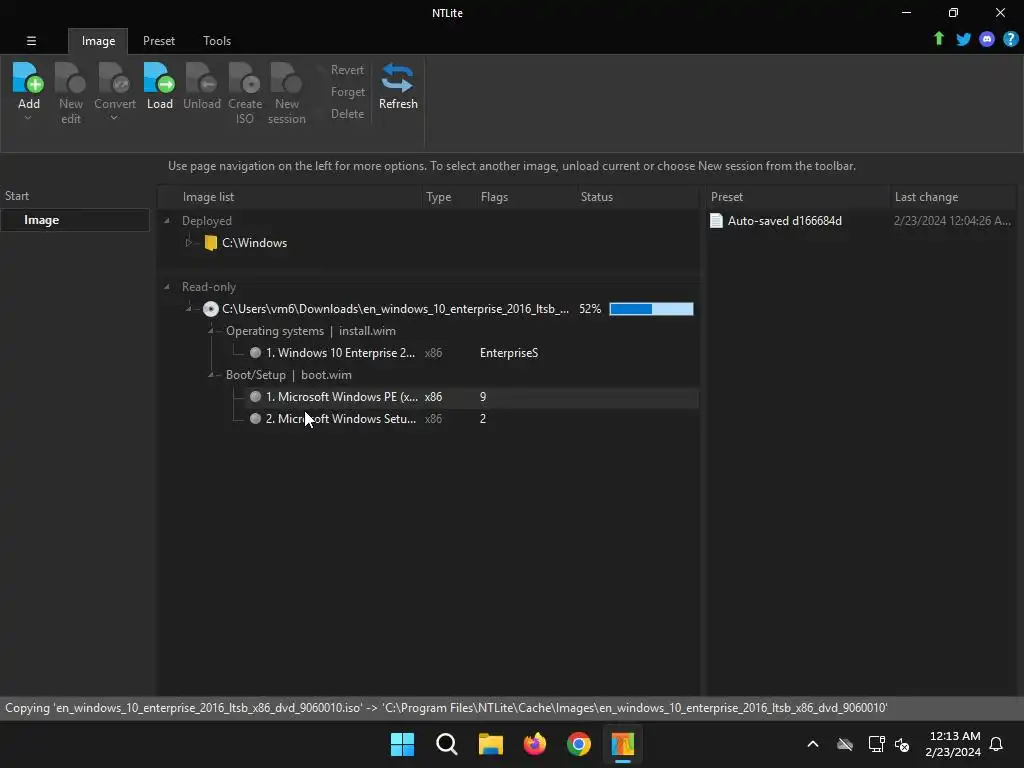Collapse Boot/Setup boot.wim node

(210, 375)
